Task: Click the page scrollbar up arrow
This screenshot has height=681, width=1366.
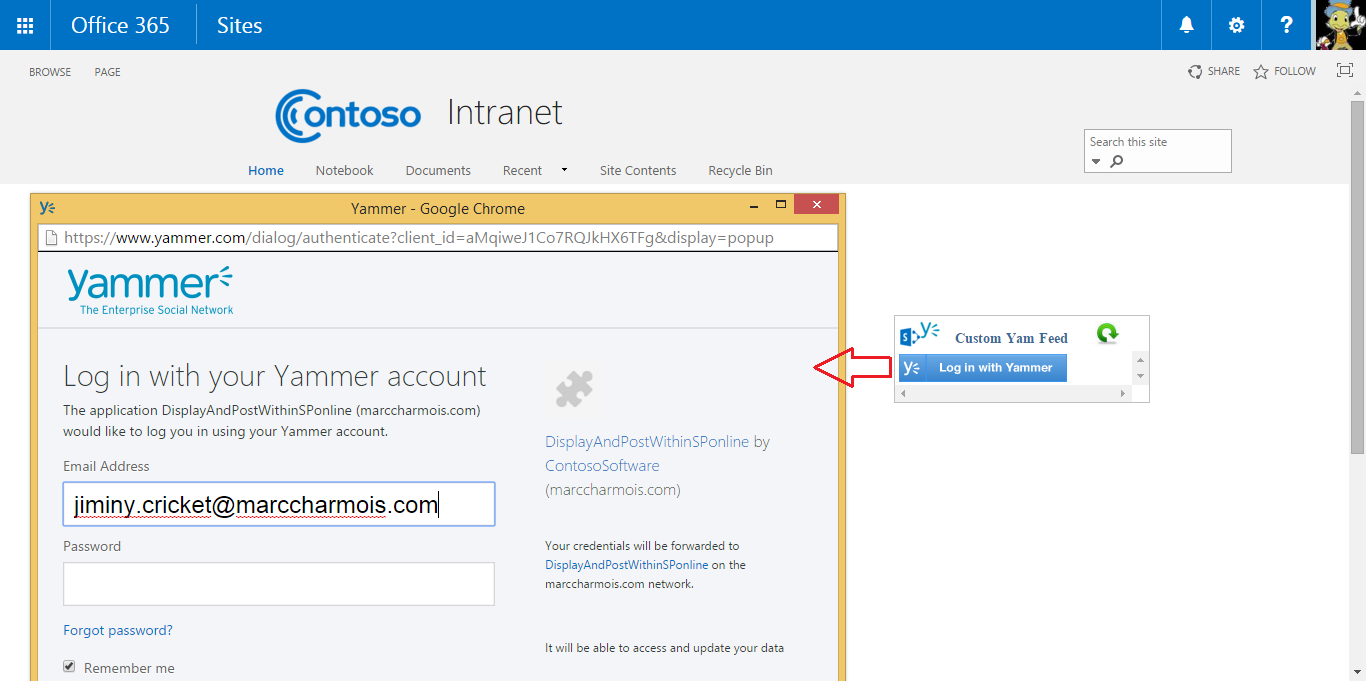Action: click(1357, 92)
